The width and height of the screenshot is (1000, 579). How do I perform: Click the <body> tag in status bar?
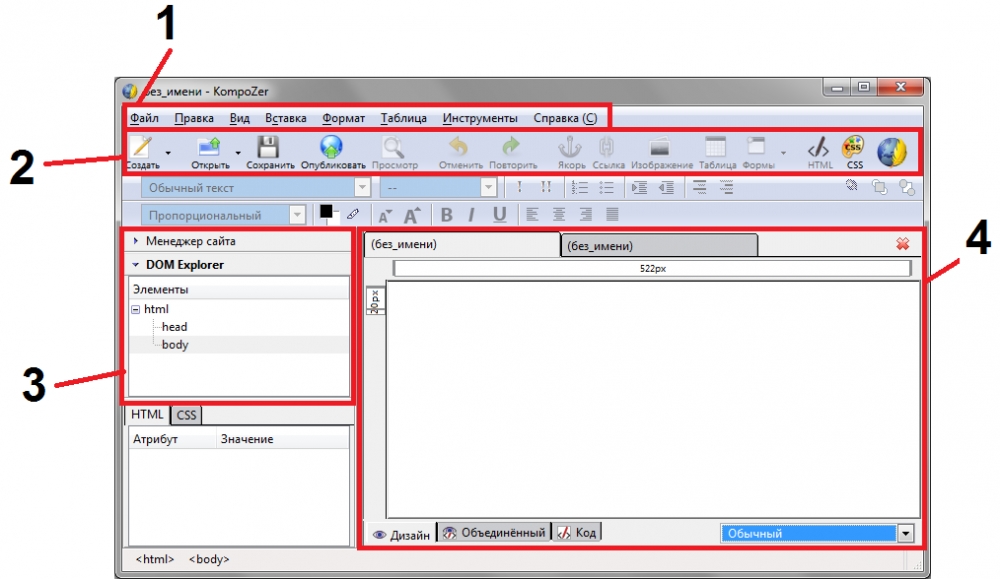coord(209,559)
